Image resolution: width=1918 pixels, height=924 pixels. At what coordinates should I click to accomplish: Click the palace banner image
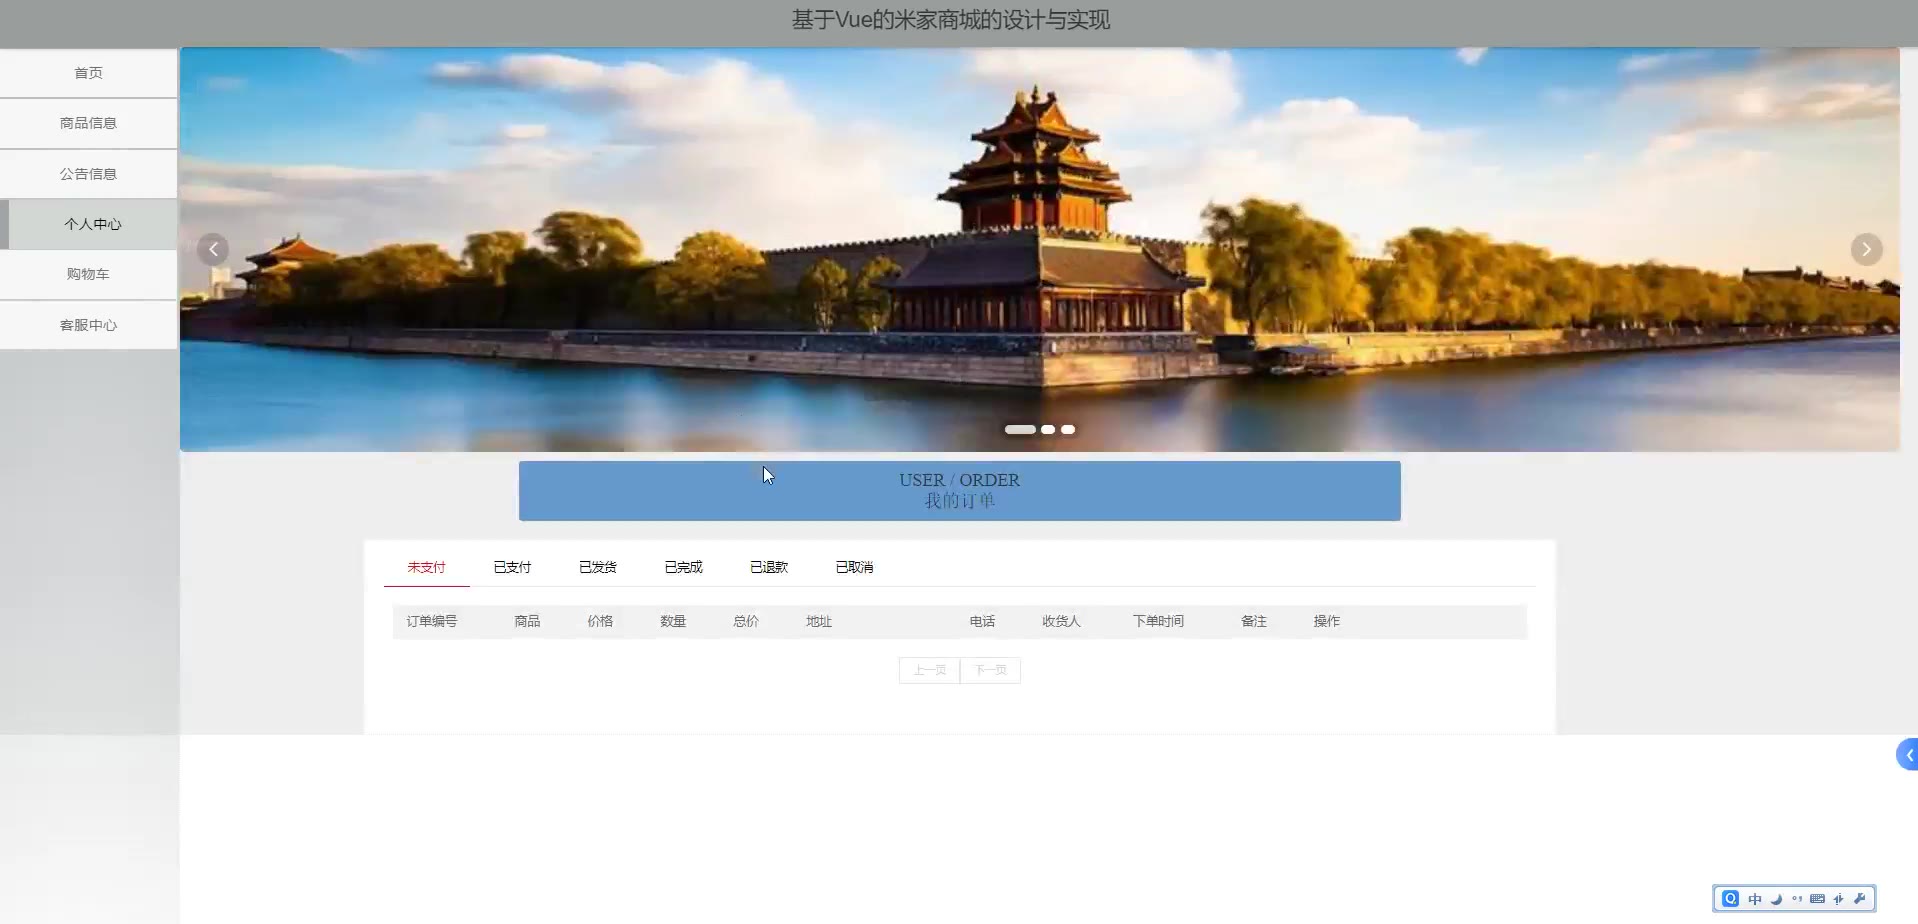point(1039,249)
